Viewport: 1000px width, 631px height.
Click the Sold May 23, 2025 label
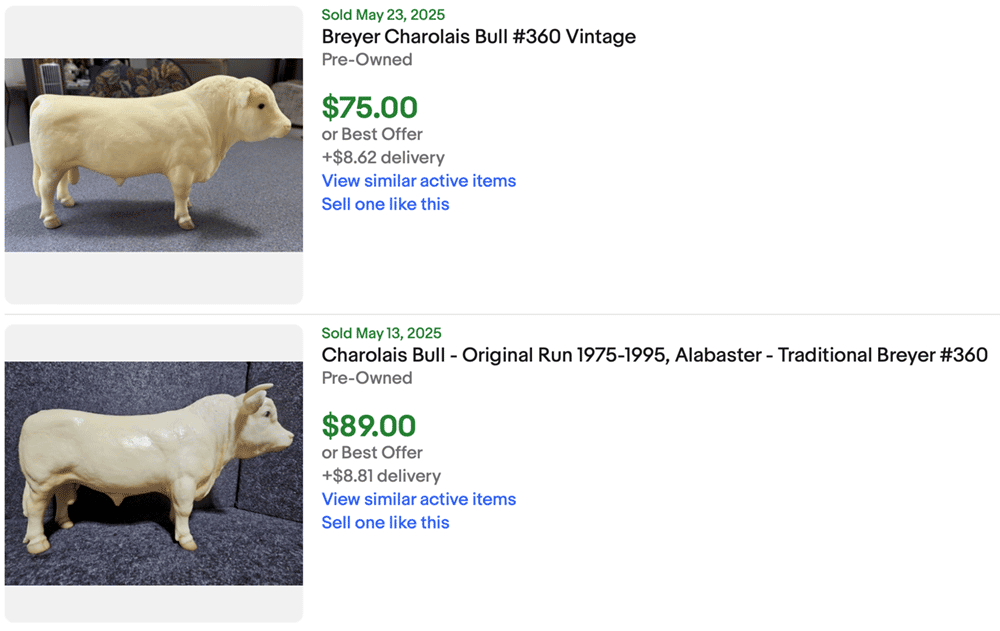tap(383, 15)
